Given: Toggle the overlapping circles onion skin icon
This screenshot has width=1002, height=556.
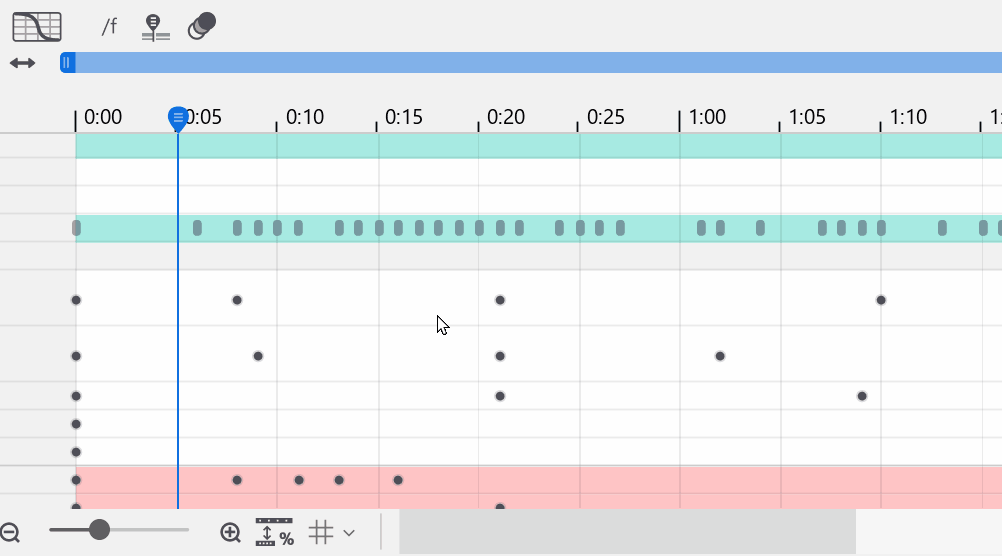Looking at the screenshot, I should 202,26.
